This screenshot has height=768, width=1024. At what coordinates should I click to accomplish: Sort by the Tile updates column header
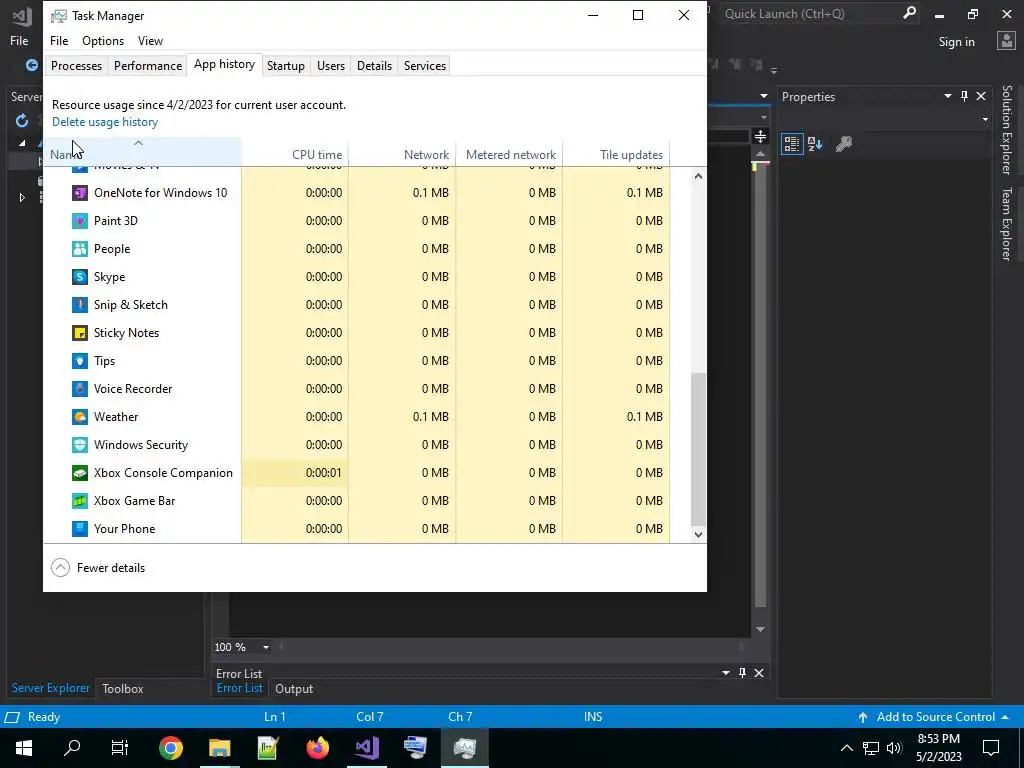click(x=616, y=152)
